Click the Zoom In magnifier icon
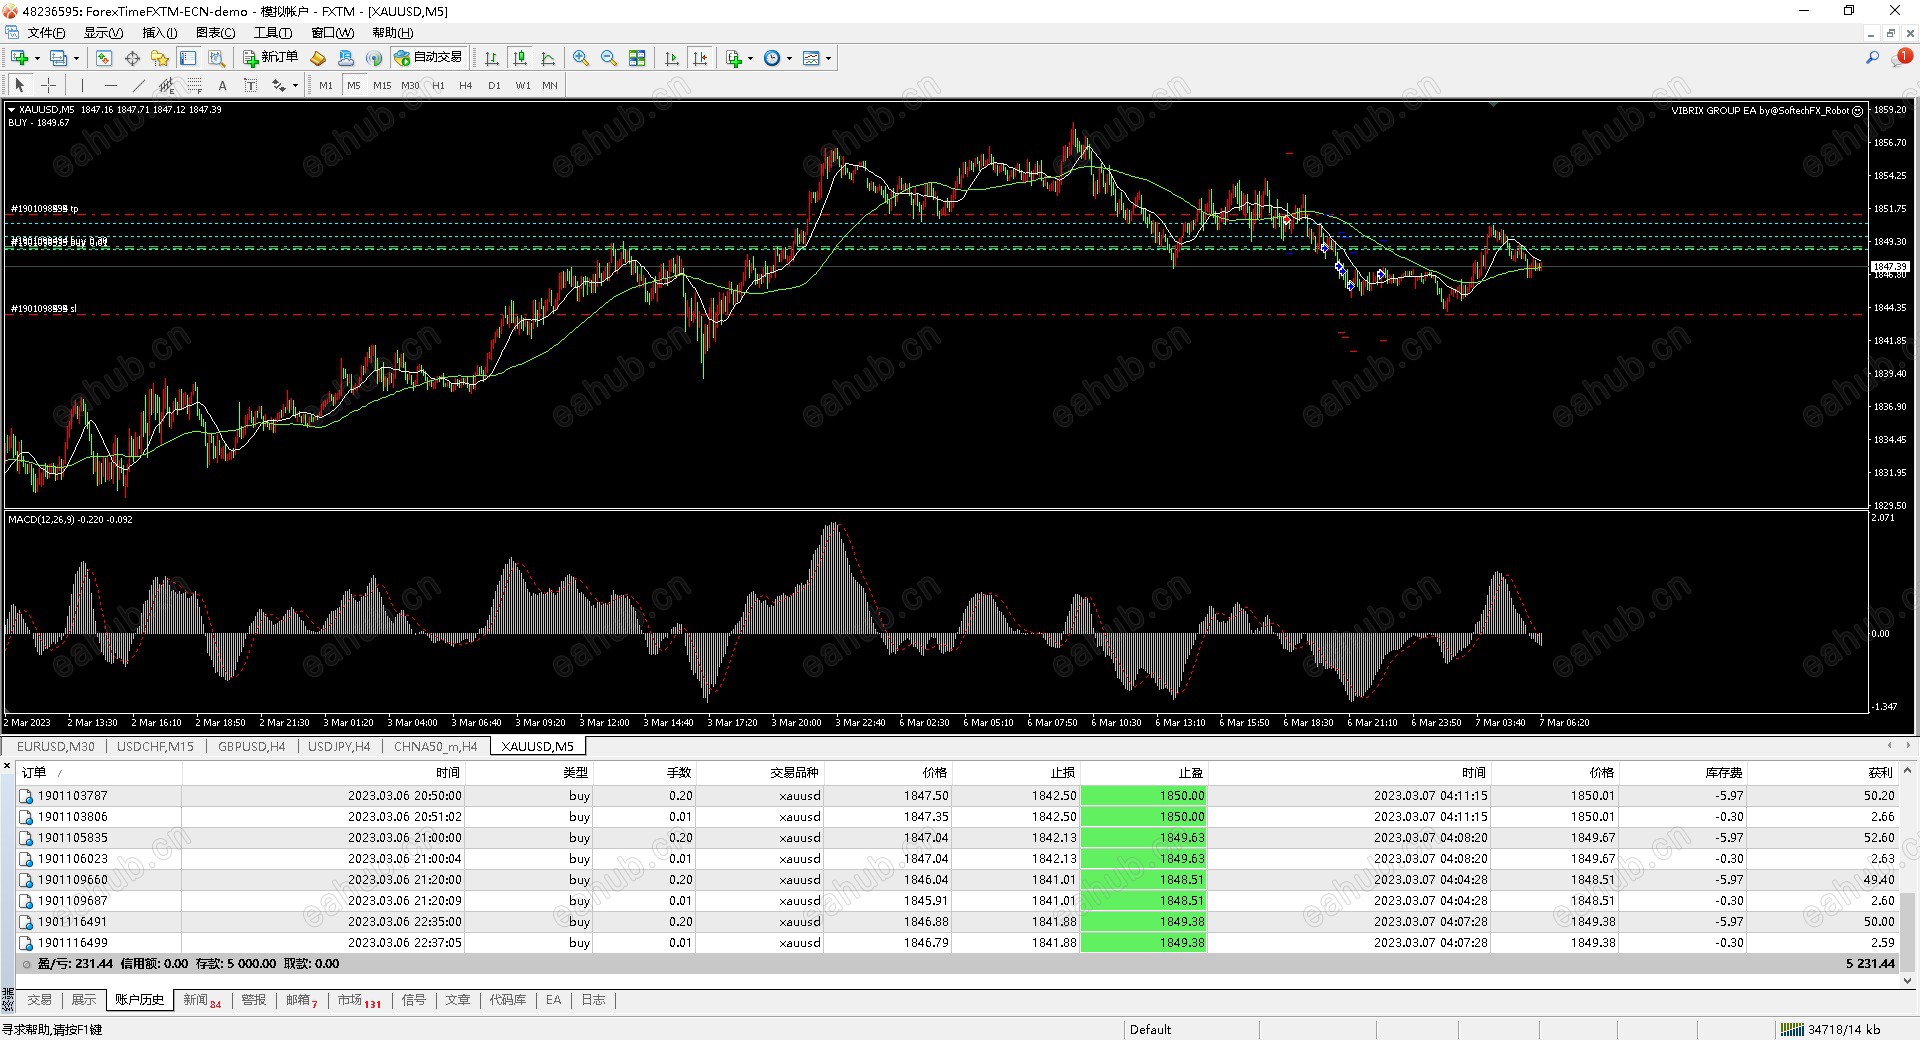Image resolution: width=1920 pixels, height=1040 pixels. (x=581, y=58)
